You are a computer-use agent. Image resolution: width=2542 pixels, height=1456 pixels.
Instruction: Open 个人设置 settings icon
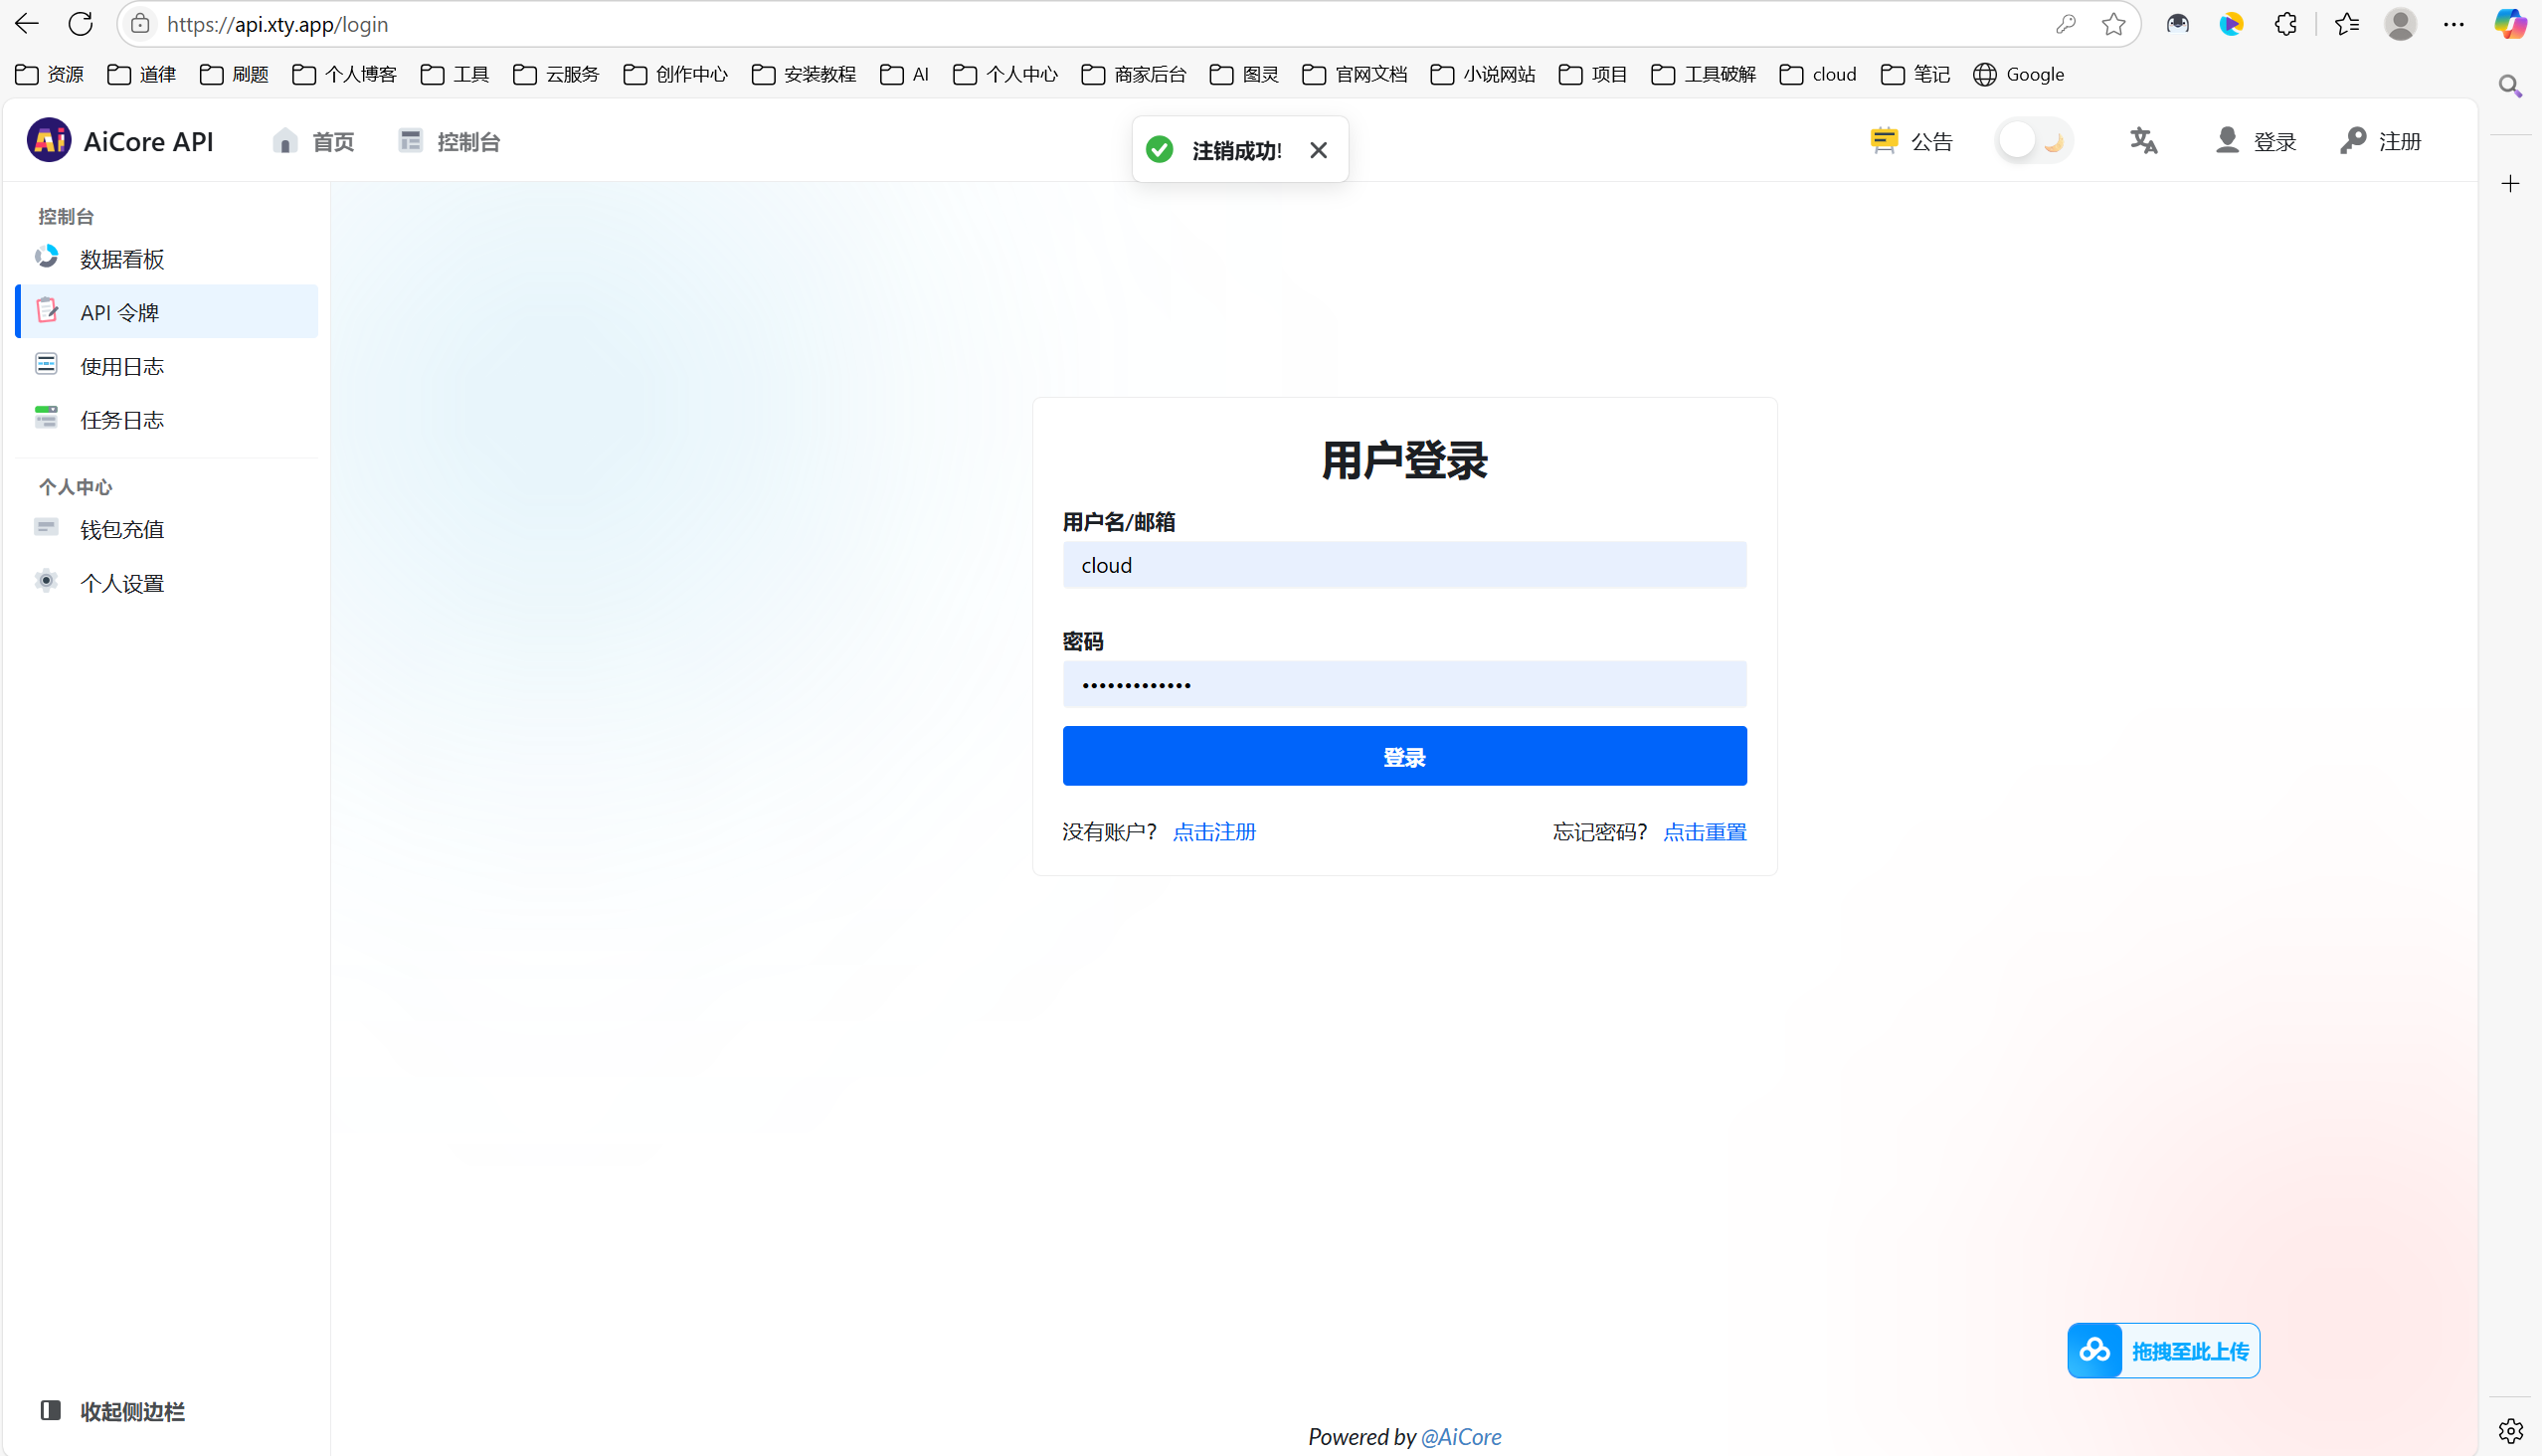[x=46, y=581]
